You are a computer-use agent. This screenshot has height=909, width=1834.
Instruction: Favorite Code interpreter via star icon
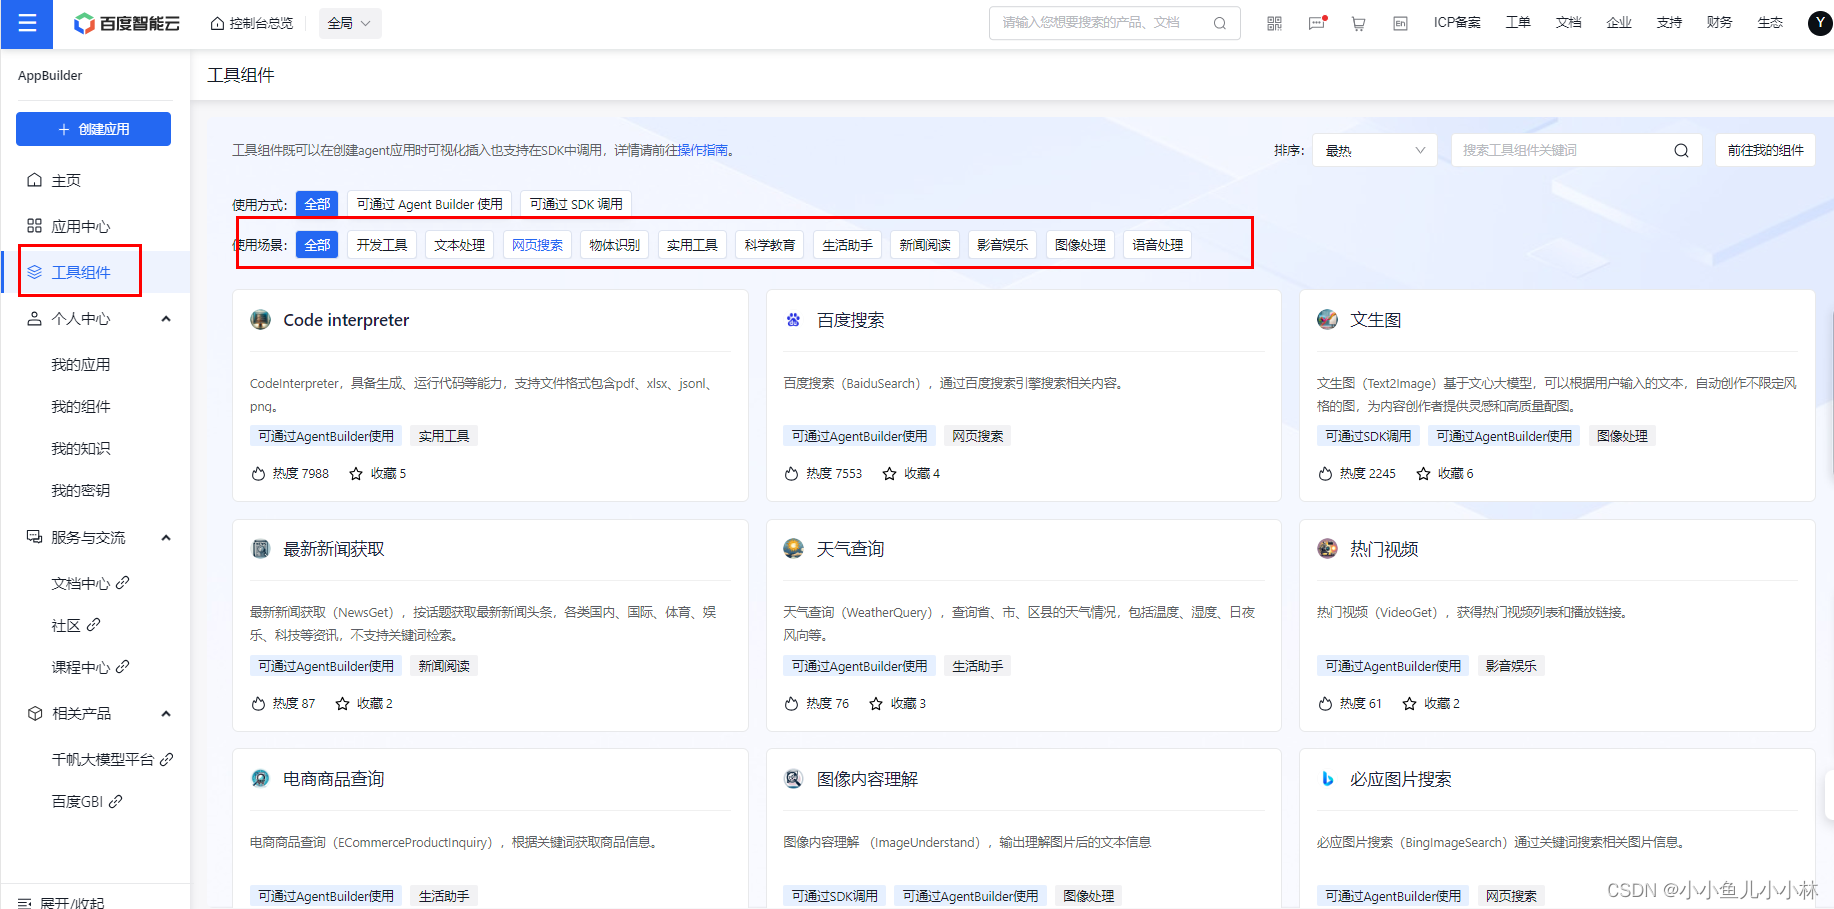pos(356,474)
